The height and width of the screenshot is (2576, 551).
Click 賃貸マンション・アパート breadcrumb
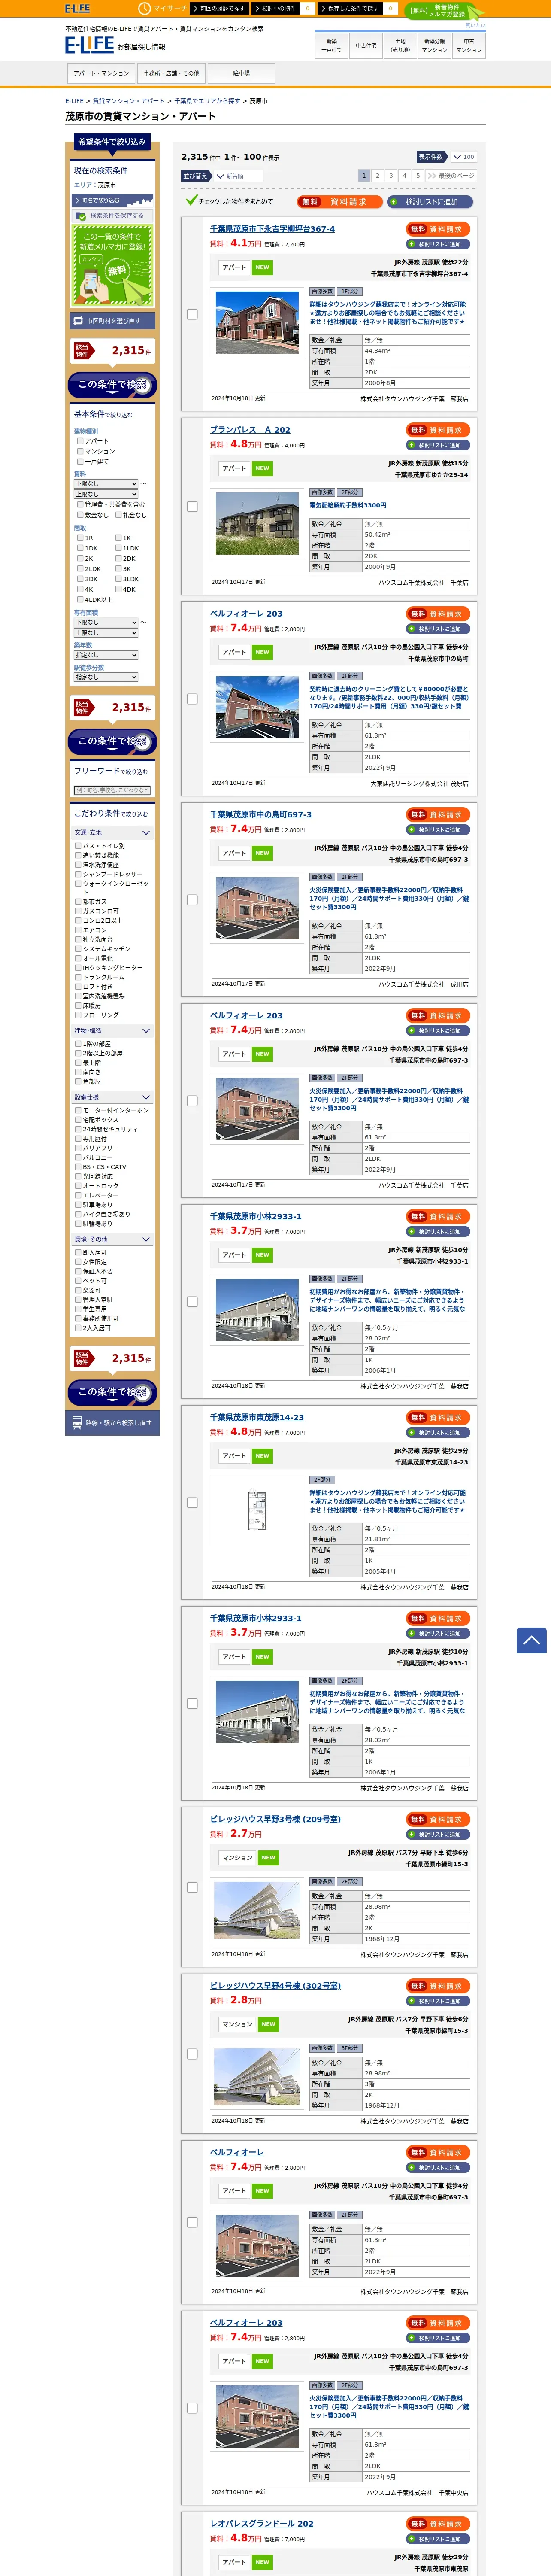click(129, 101)
